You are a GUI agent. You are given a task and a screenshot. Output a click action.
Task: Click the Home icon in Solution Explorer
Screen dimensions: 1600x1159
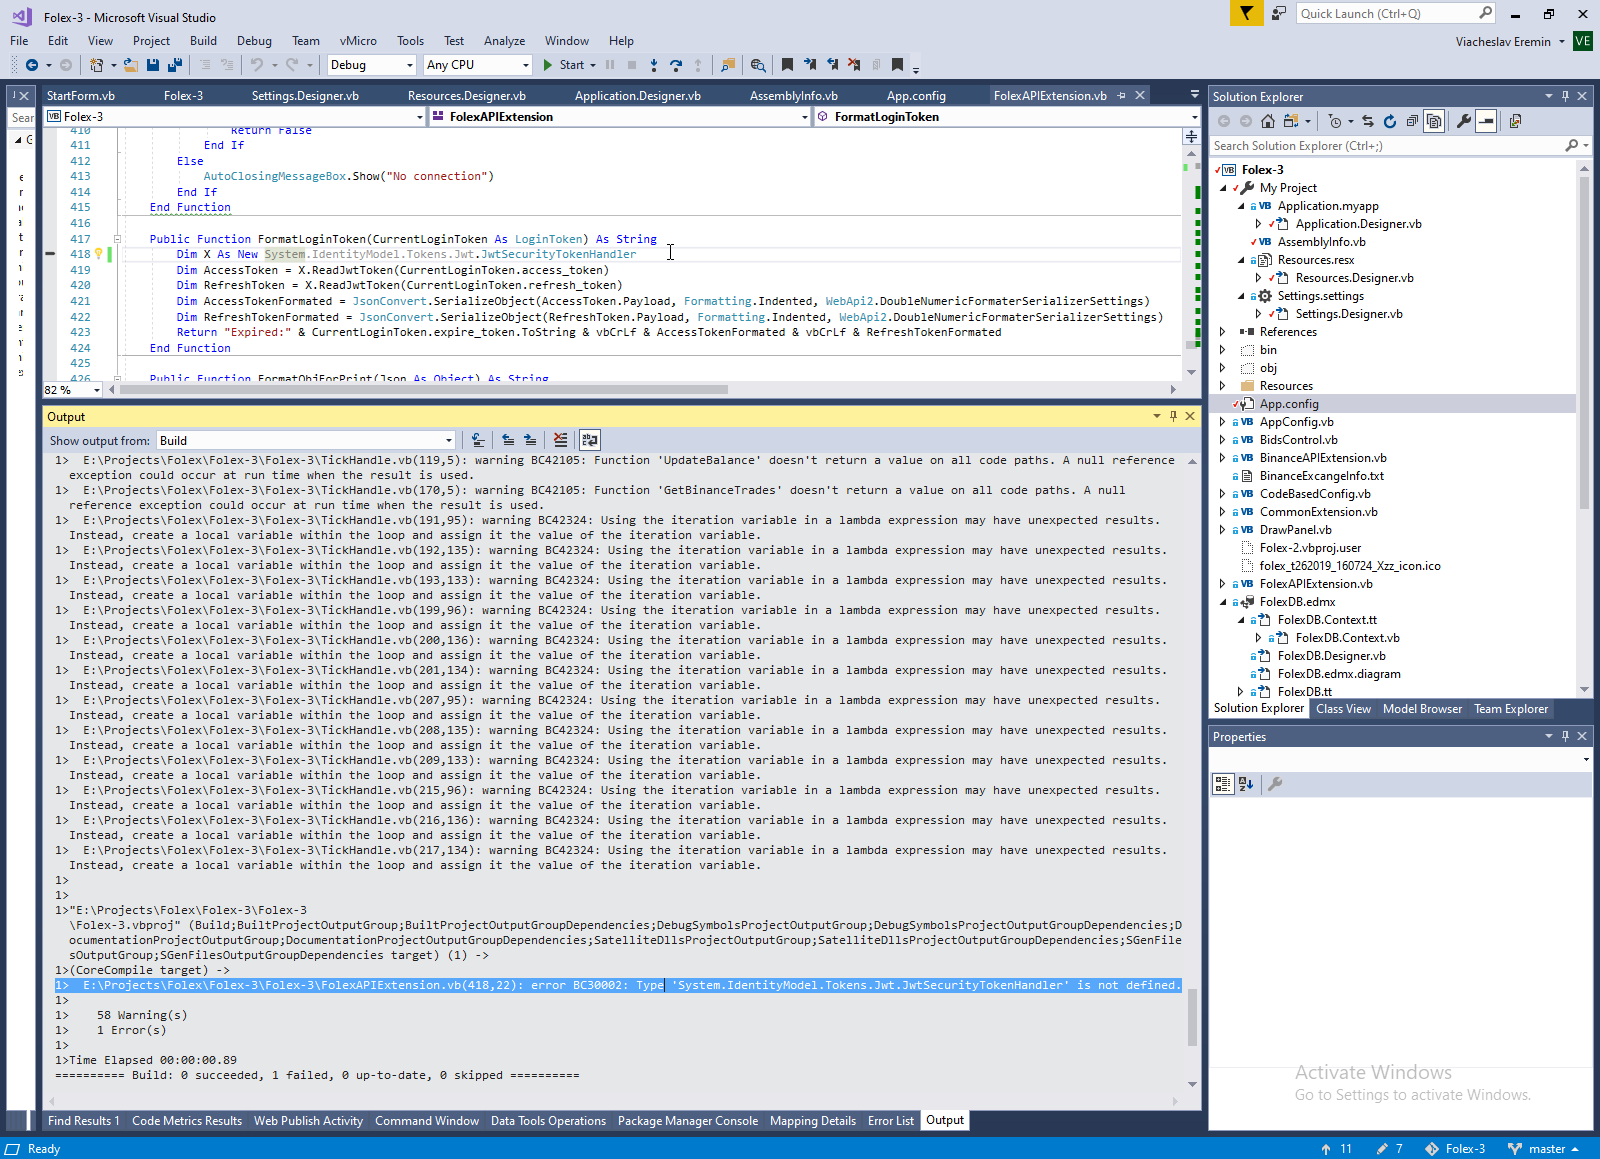tap(1268, 121)
